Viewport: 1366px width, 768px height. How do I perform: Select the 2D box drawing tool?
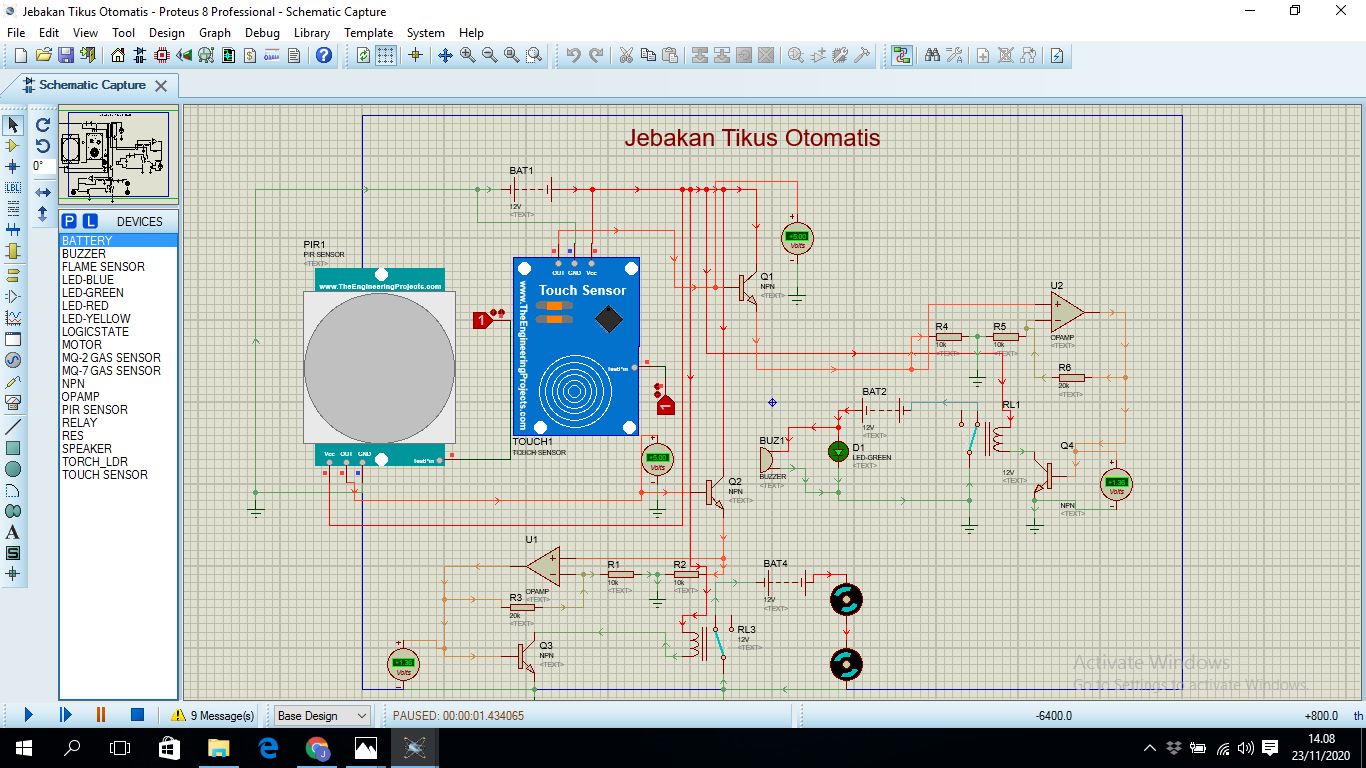tap(13, 448)
